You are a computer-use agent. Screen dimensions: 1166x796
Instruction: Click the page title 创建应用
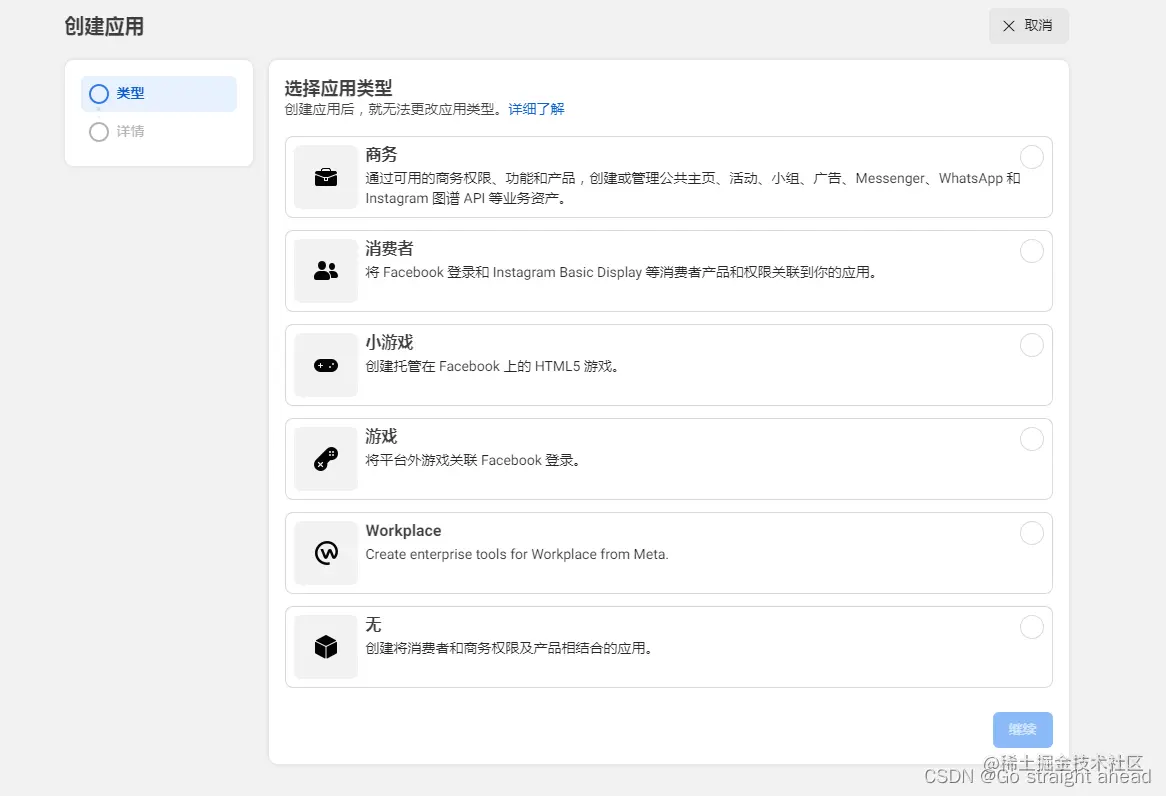tap(104, 26)
